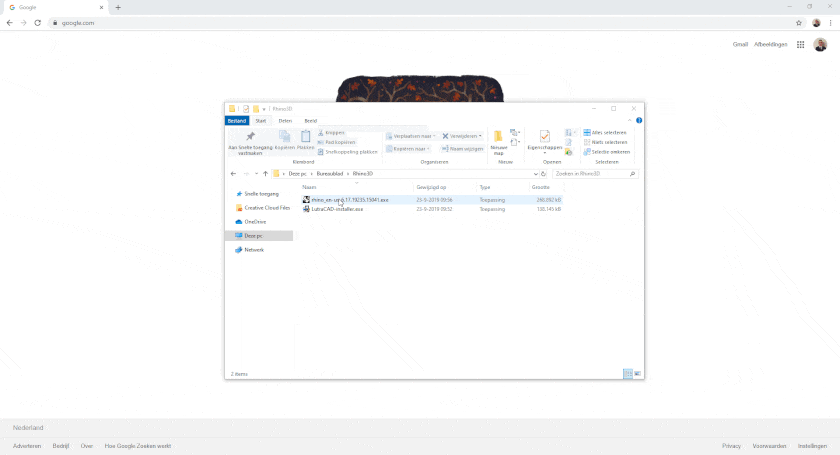Sort by the Grootte column
This screenshot has height=455, width=840.
[541, 187]
